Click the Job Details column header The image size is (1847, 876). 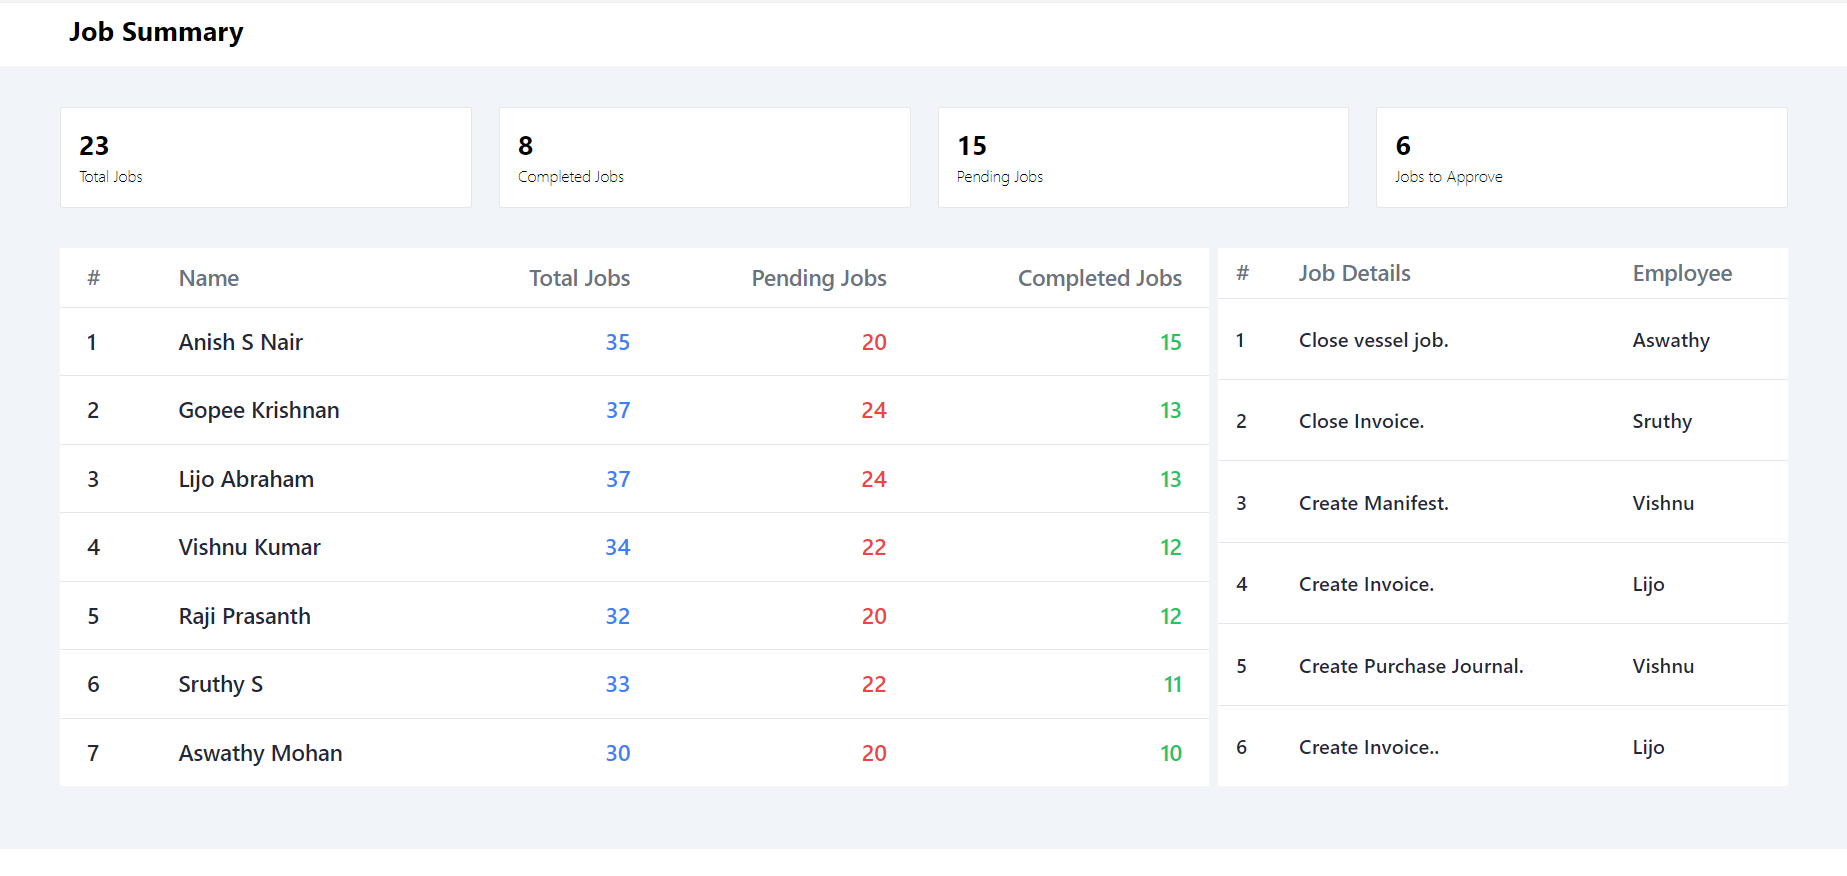(1355, 273)
